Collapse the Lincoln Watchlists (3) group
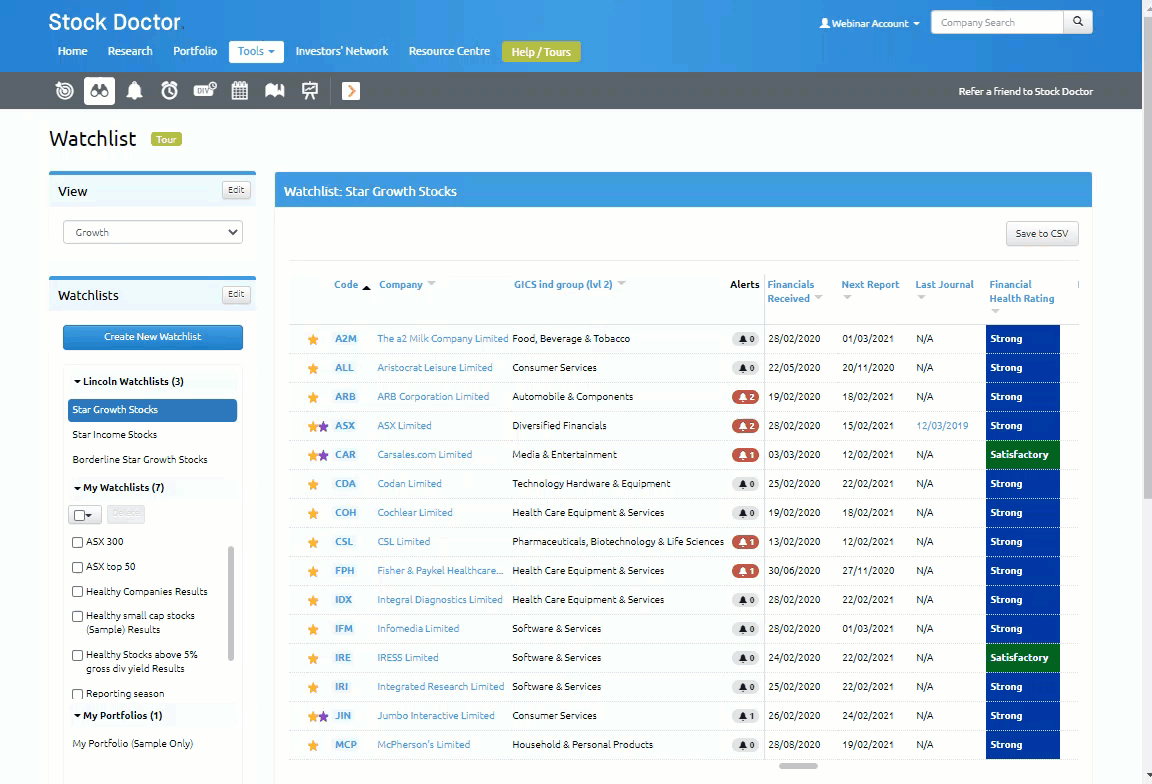The image size is (1152, 784). coord(129,382)
